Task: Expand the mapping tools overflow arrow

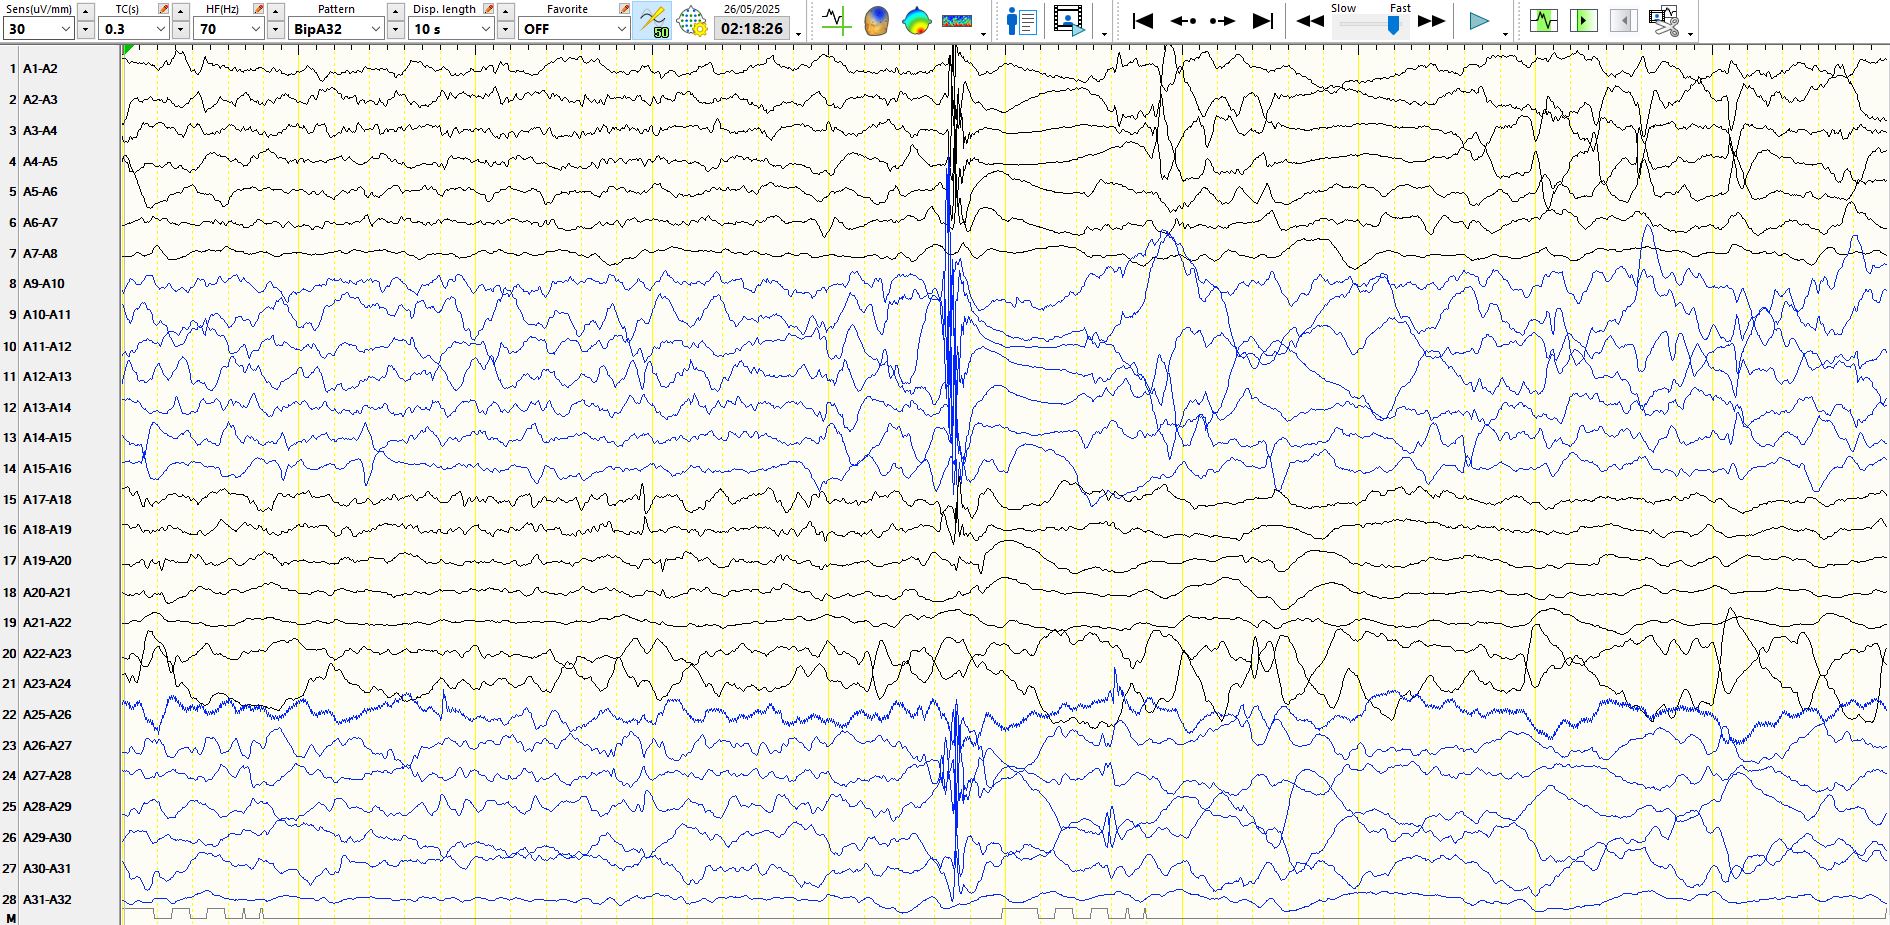Action: click(x=983, y=33)
